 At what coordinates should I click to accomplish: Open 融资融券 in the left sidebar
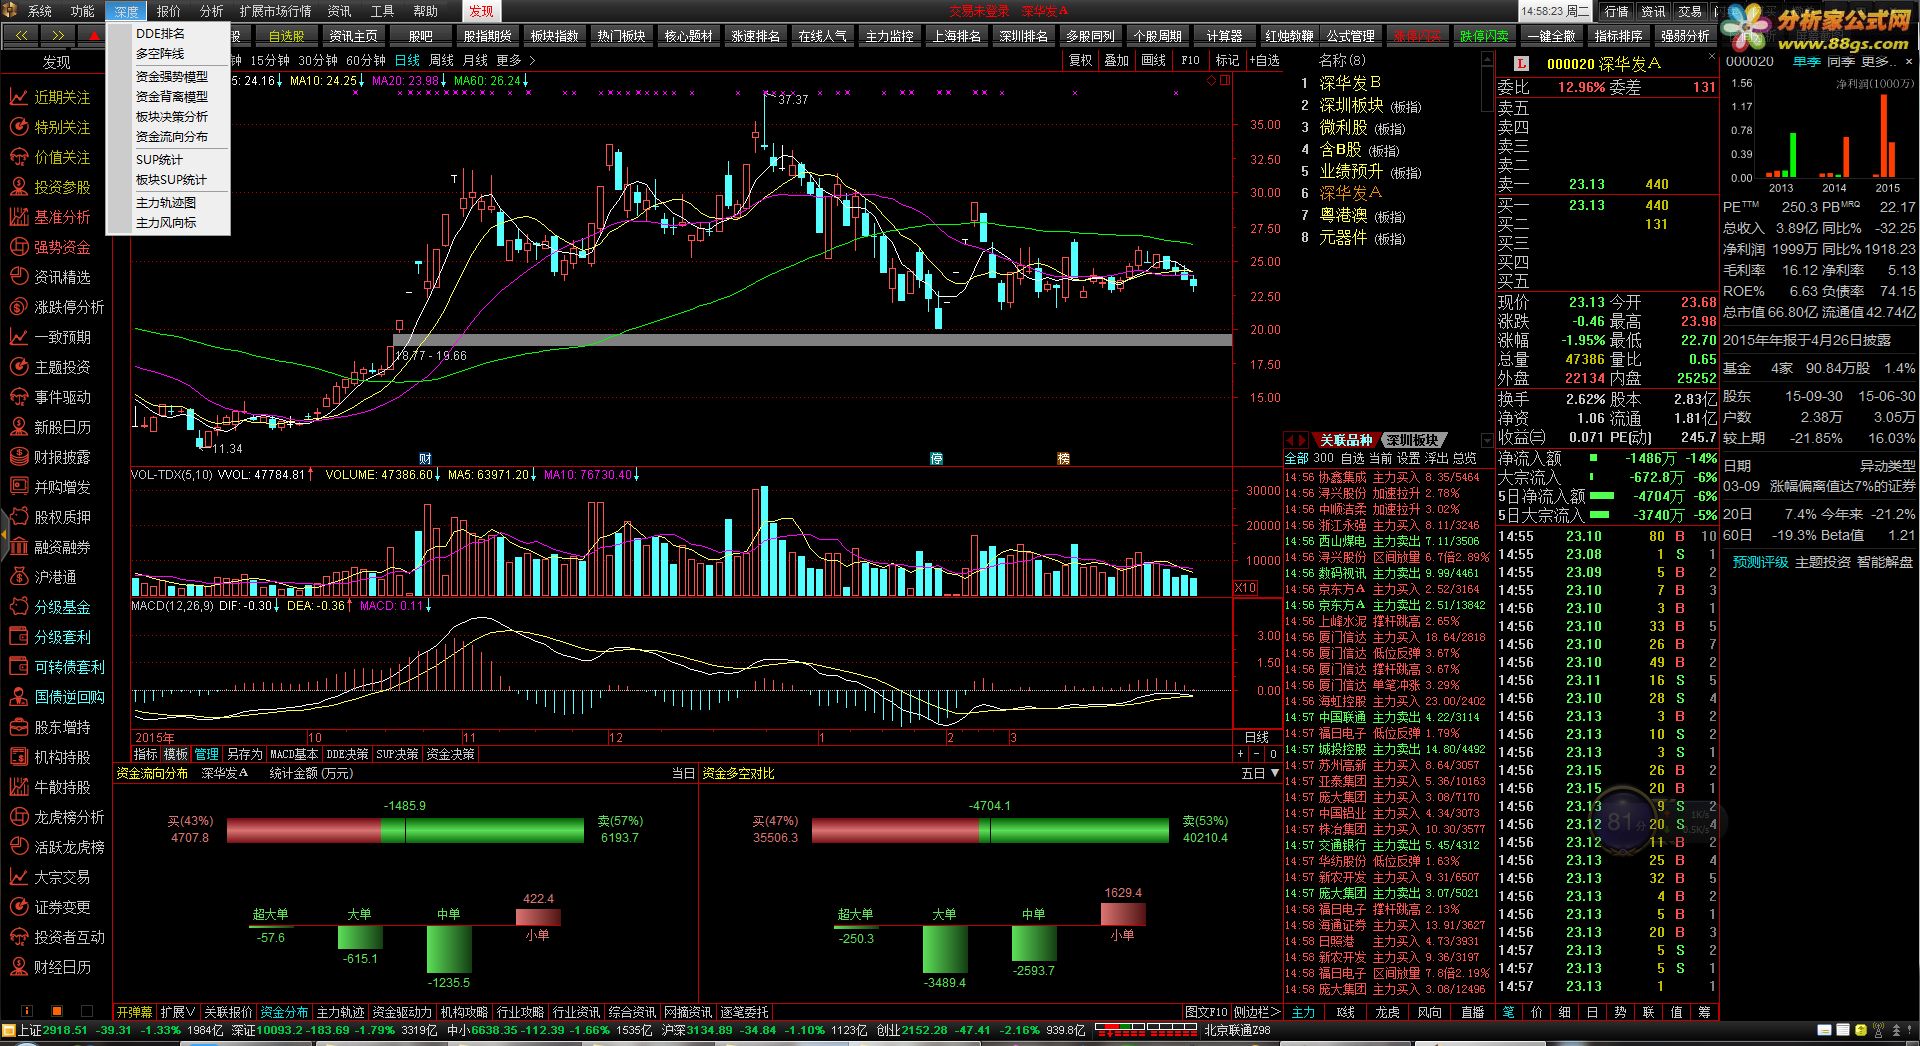[x=62, y=547]
